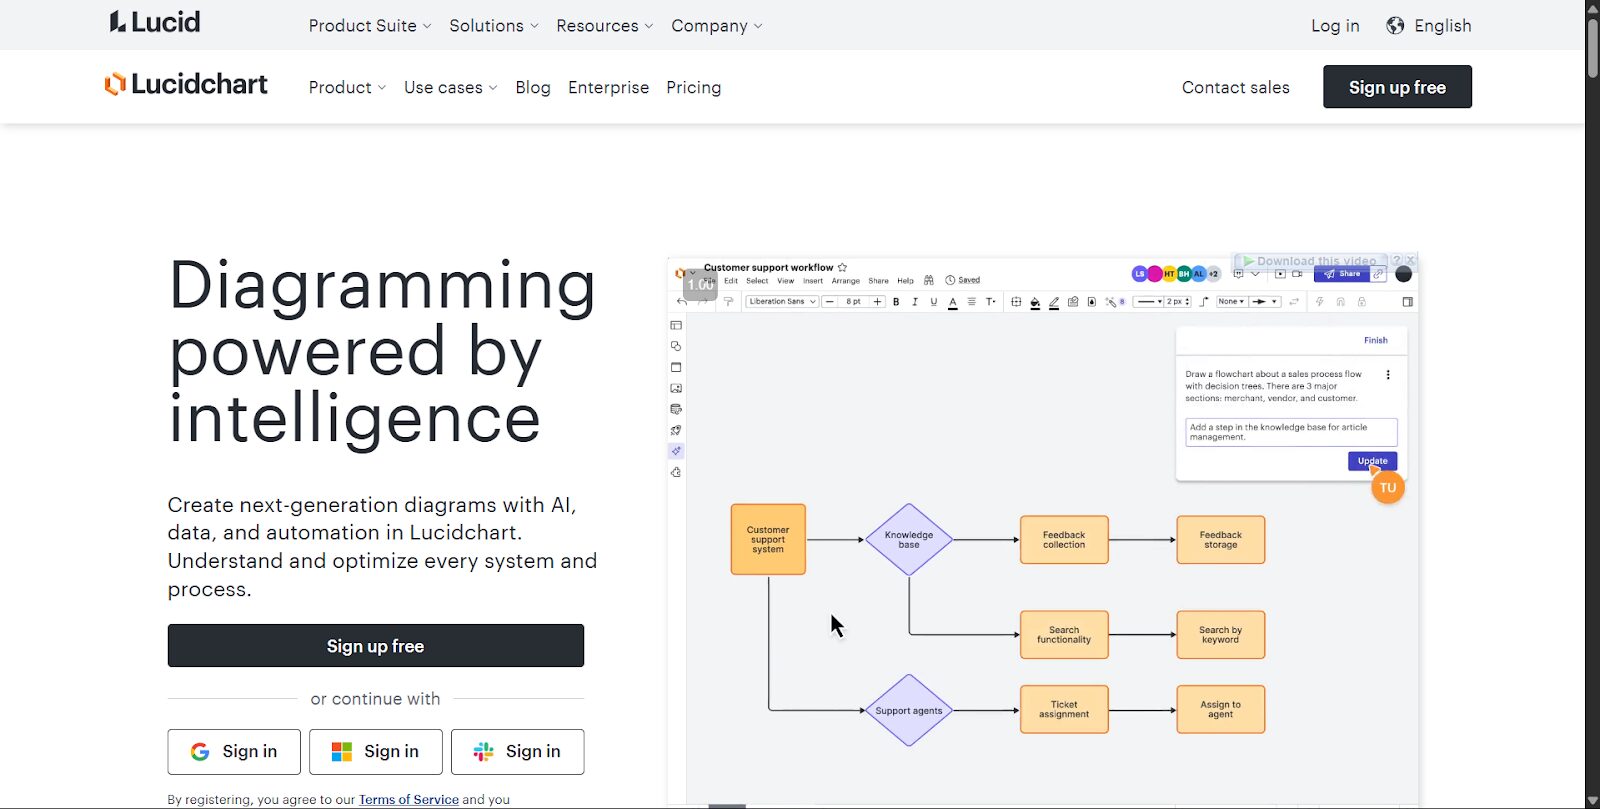
Task: Click the text color A icon
Action: (x=953, y=302)
